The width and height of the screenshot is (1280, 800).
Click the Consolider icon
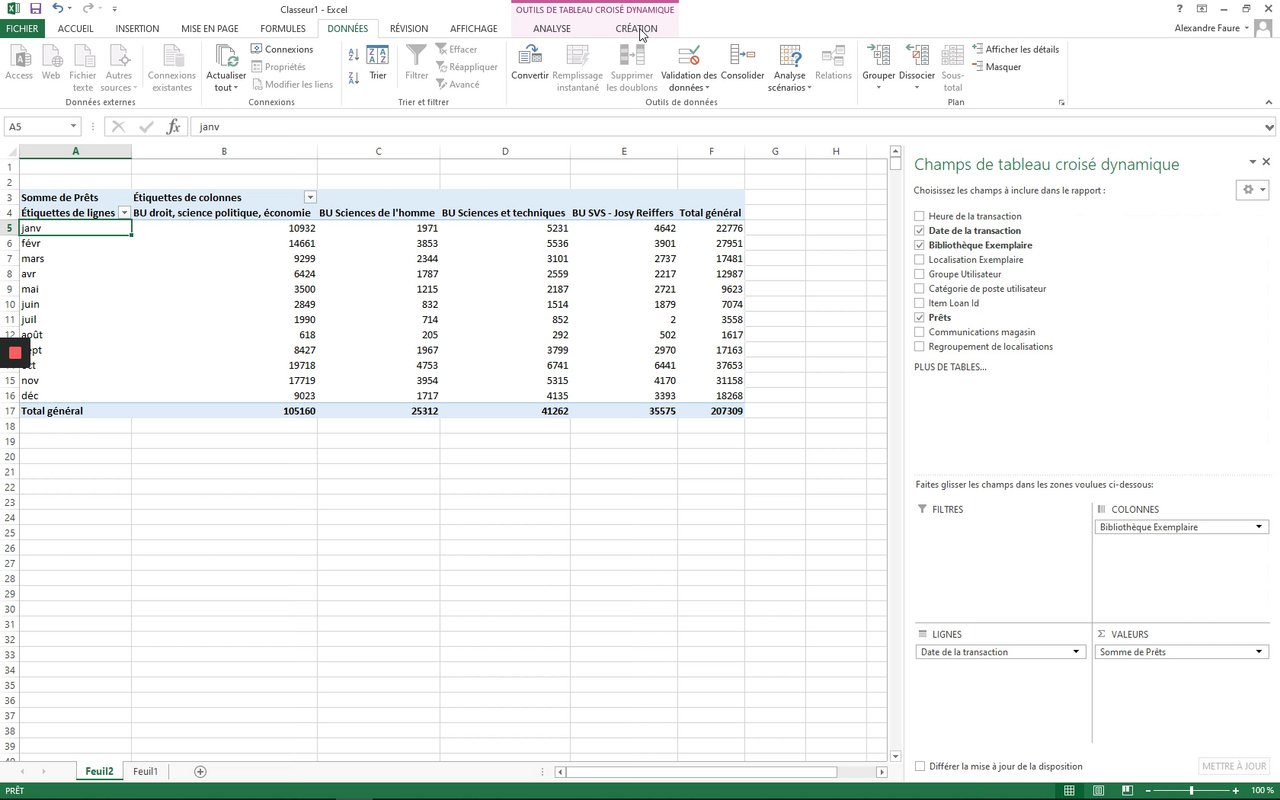click(x=743, y=62)
